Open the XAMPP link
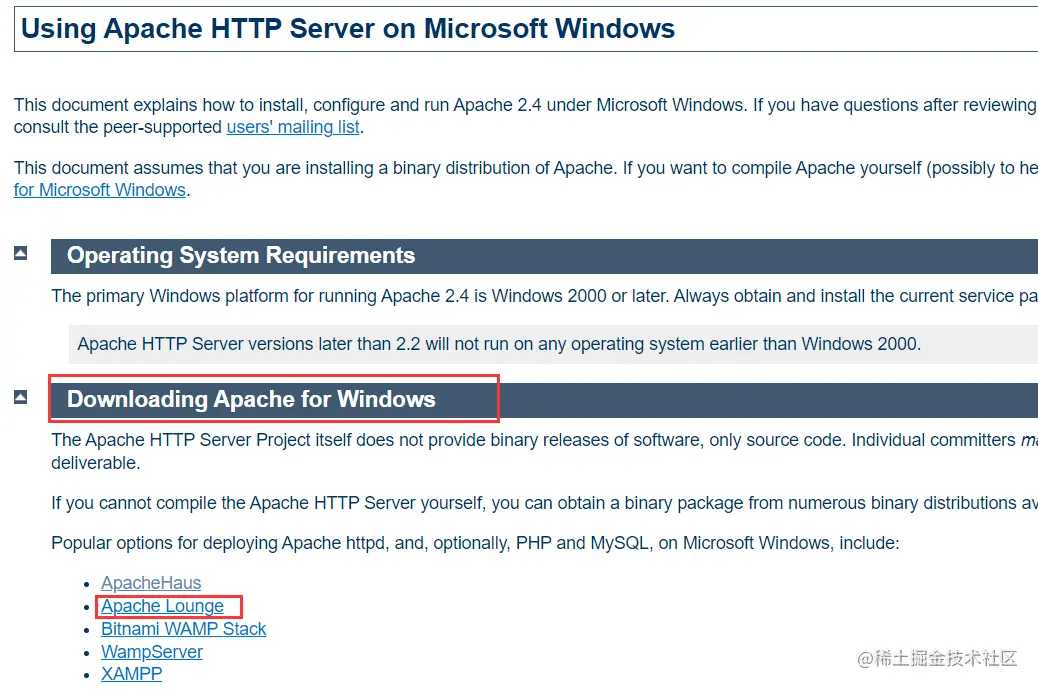Screen dimensions: 1038x689 [x=131, y=674]
